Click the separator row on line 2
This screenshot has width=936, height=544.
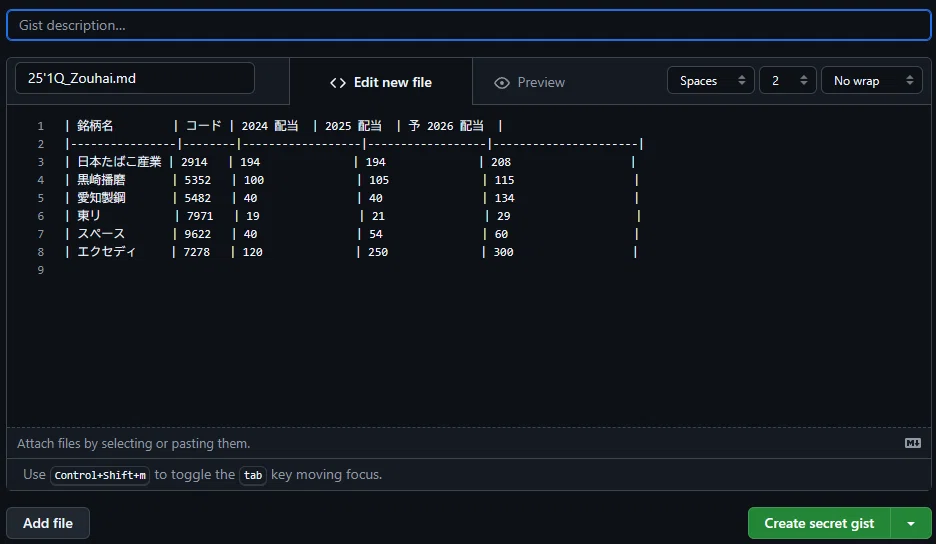pyautogui.click(x=354, y=144)
